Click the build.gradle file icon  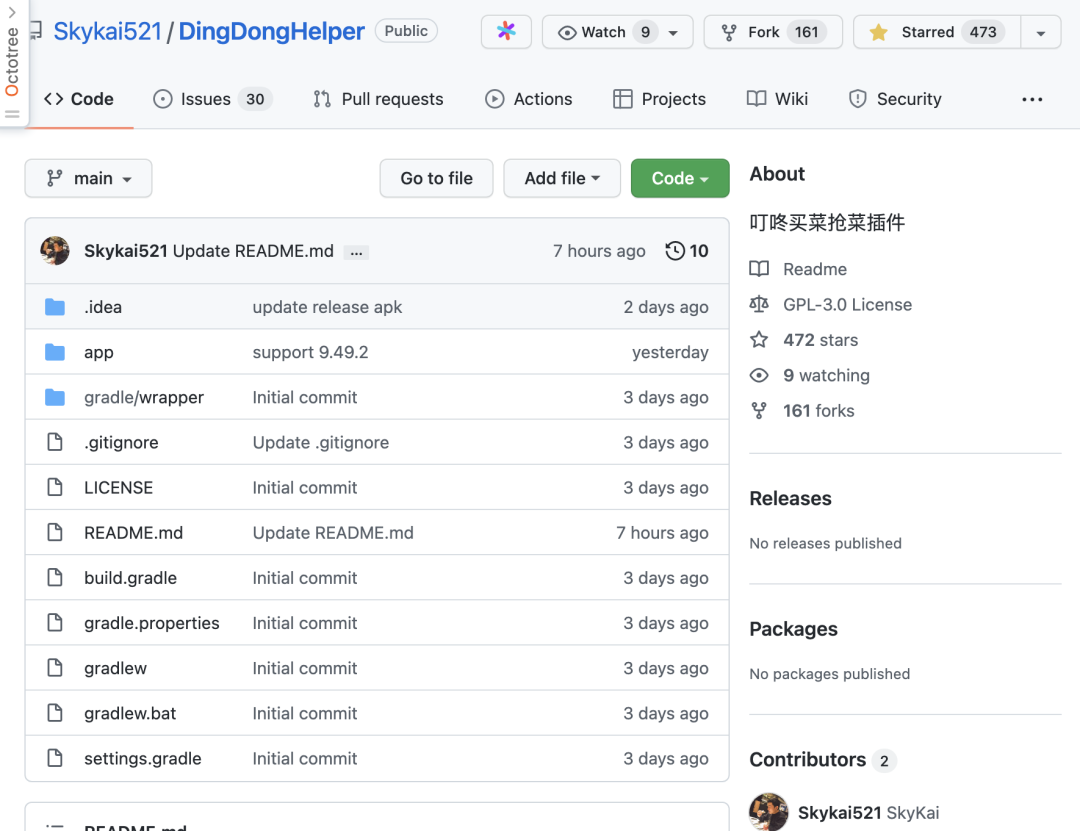click(55, 577)
